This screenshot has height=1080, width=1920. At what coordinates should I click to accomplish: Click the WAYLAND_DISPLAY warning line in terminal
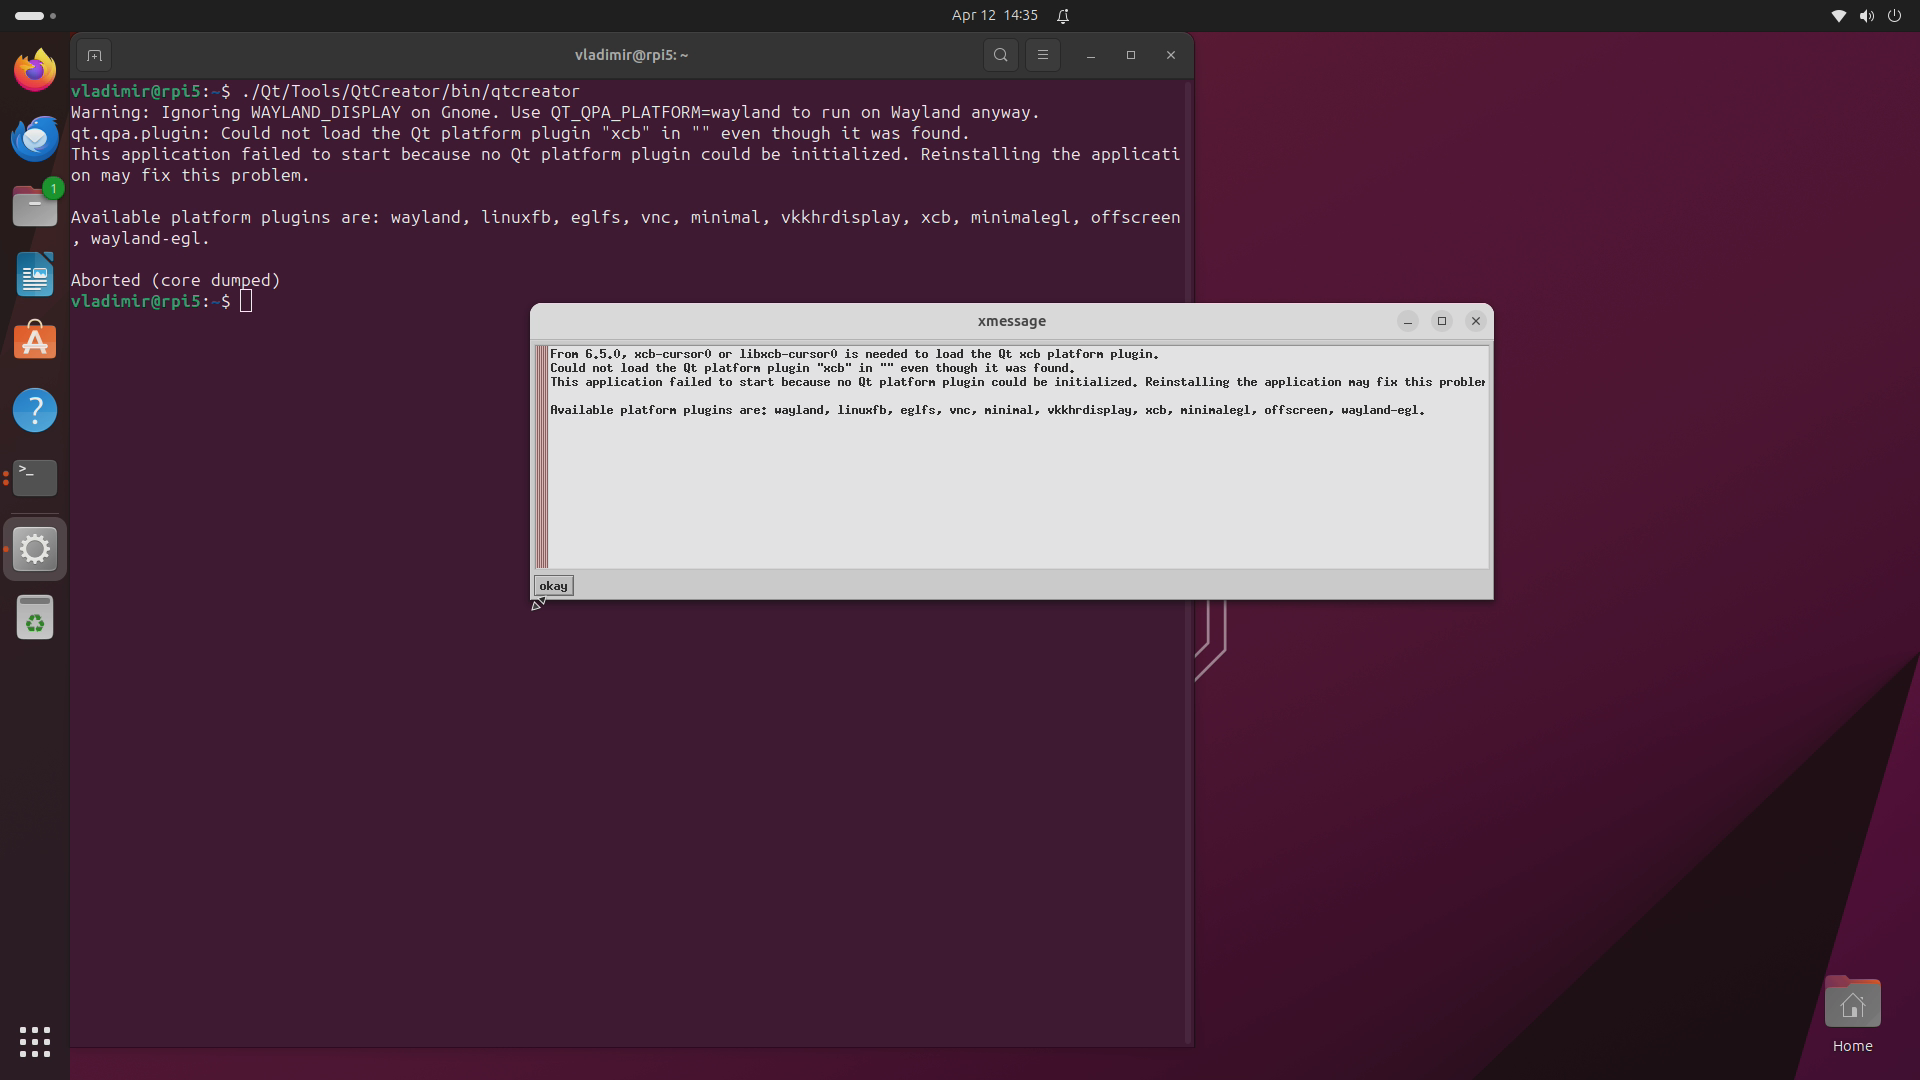[x=555, y=112]
